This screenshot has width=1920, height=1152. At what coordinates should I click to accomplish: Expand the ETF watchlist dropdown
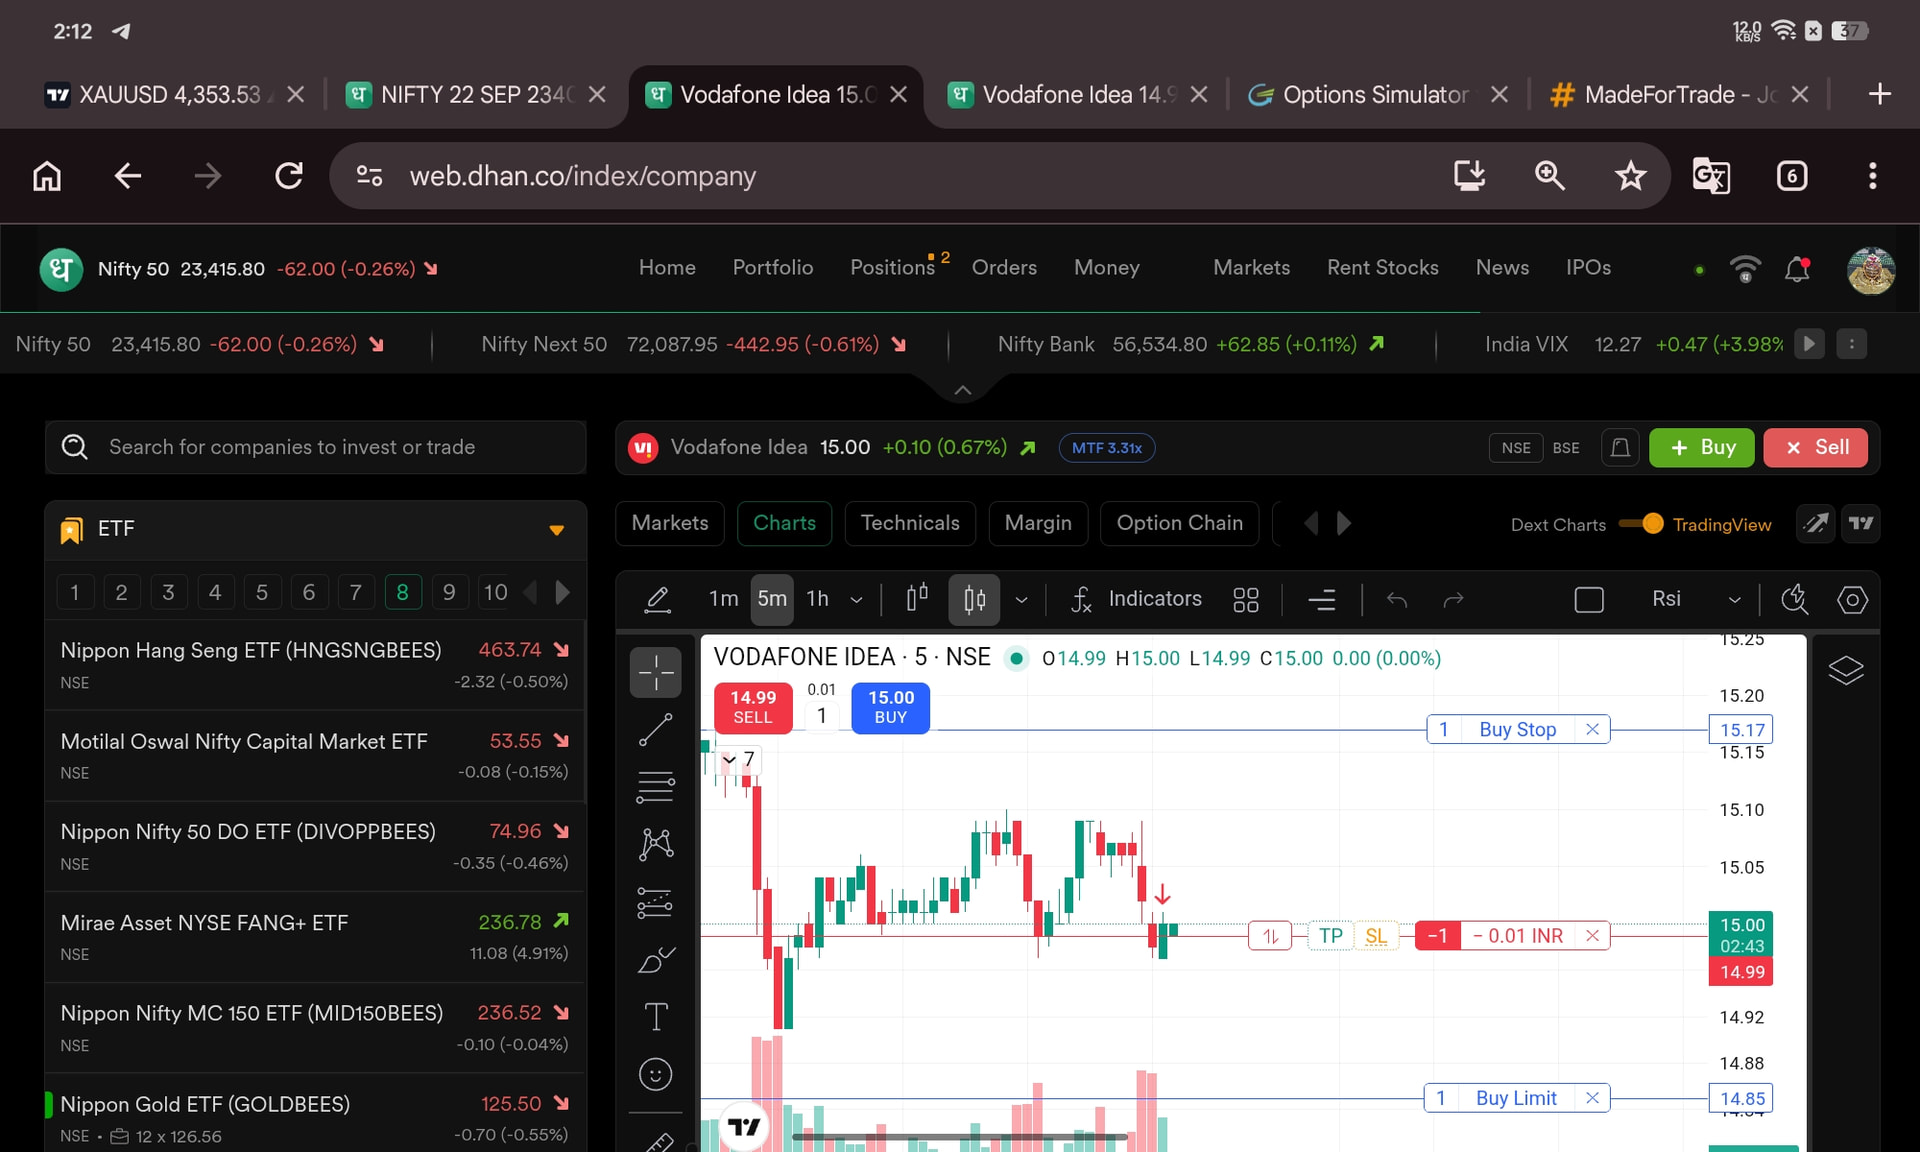click(557, 529)
